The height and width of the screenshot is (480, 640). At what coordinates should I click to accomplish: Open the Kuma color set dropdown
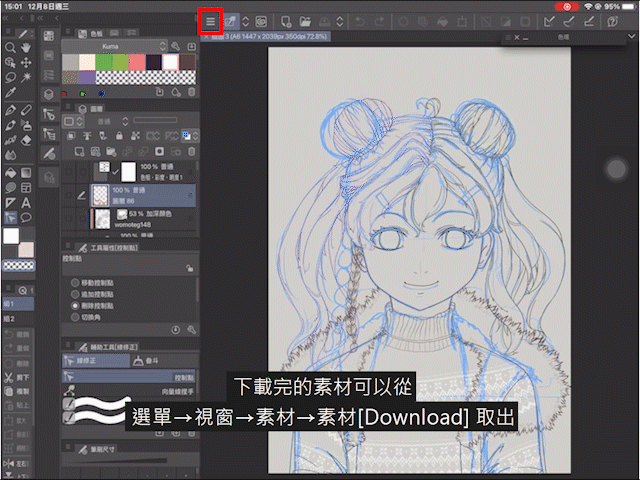coord(114,47)
